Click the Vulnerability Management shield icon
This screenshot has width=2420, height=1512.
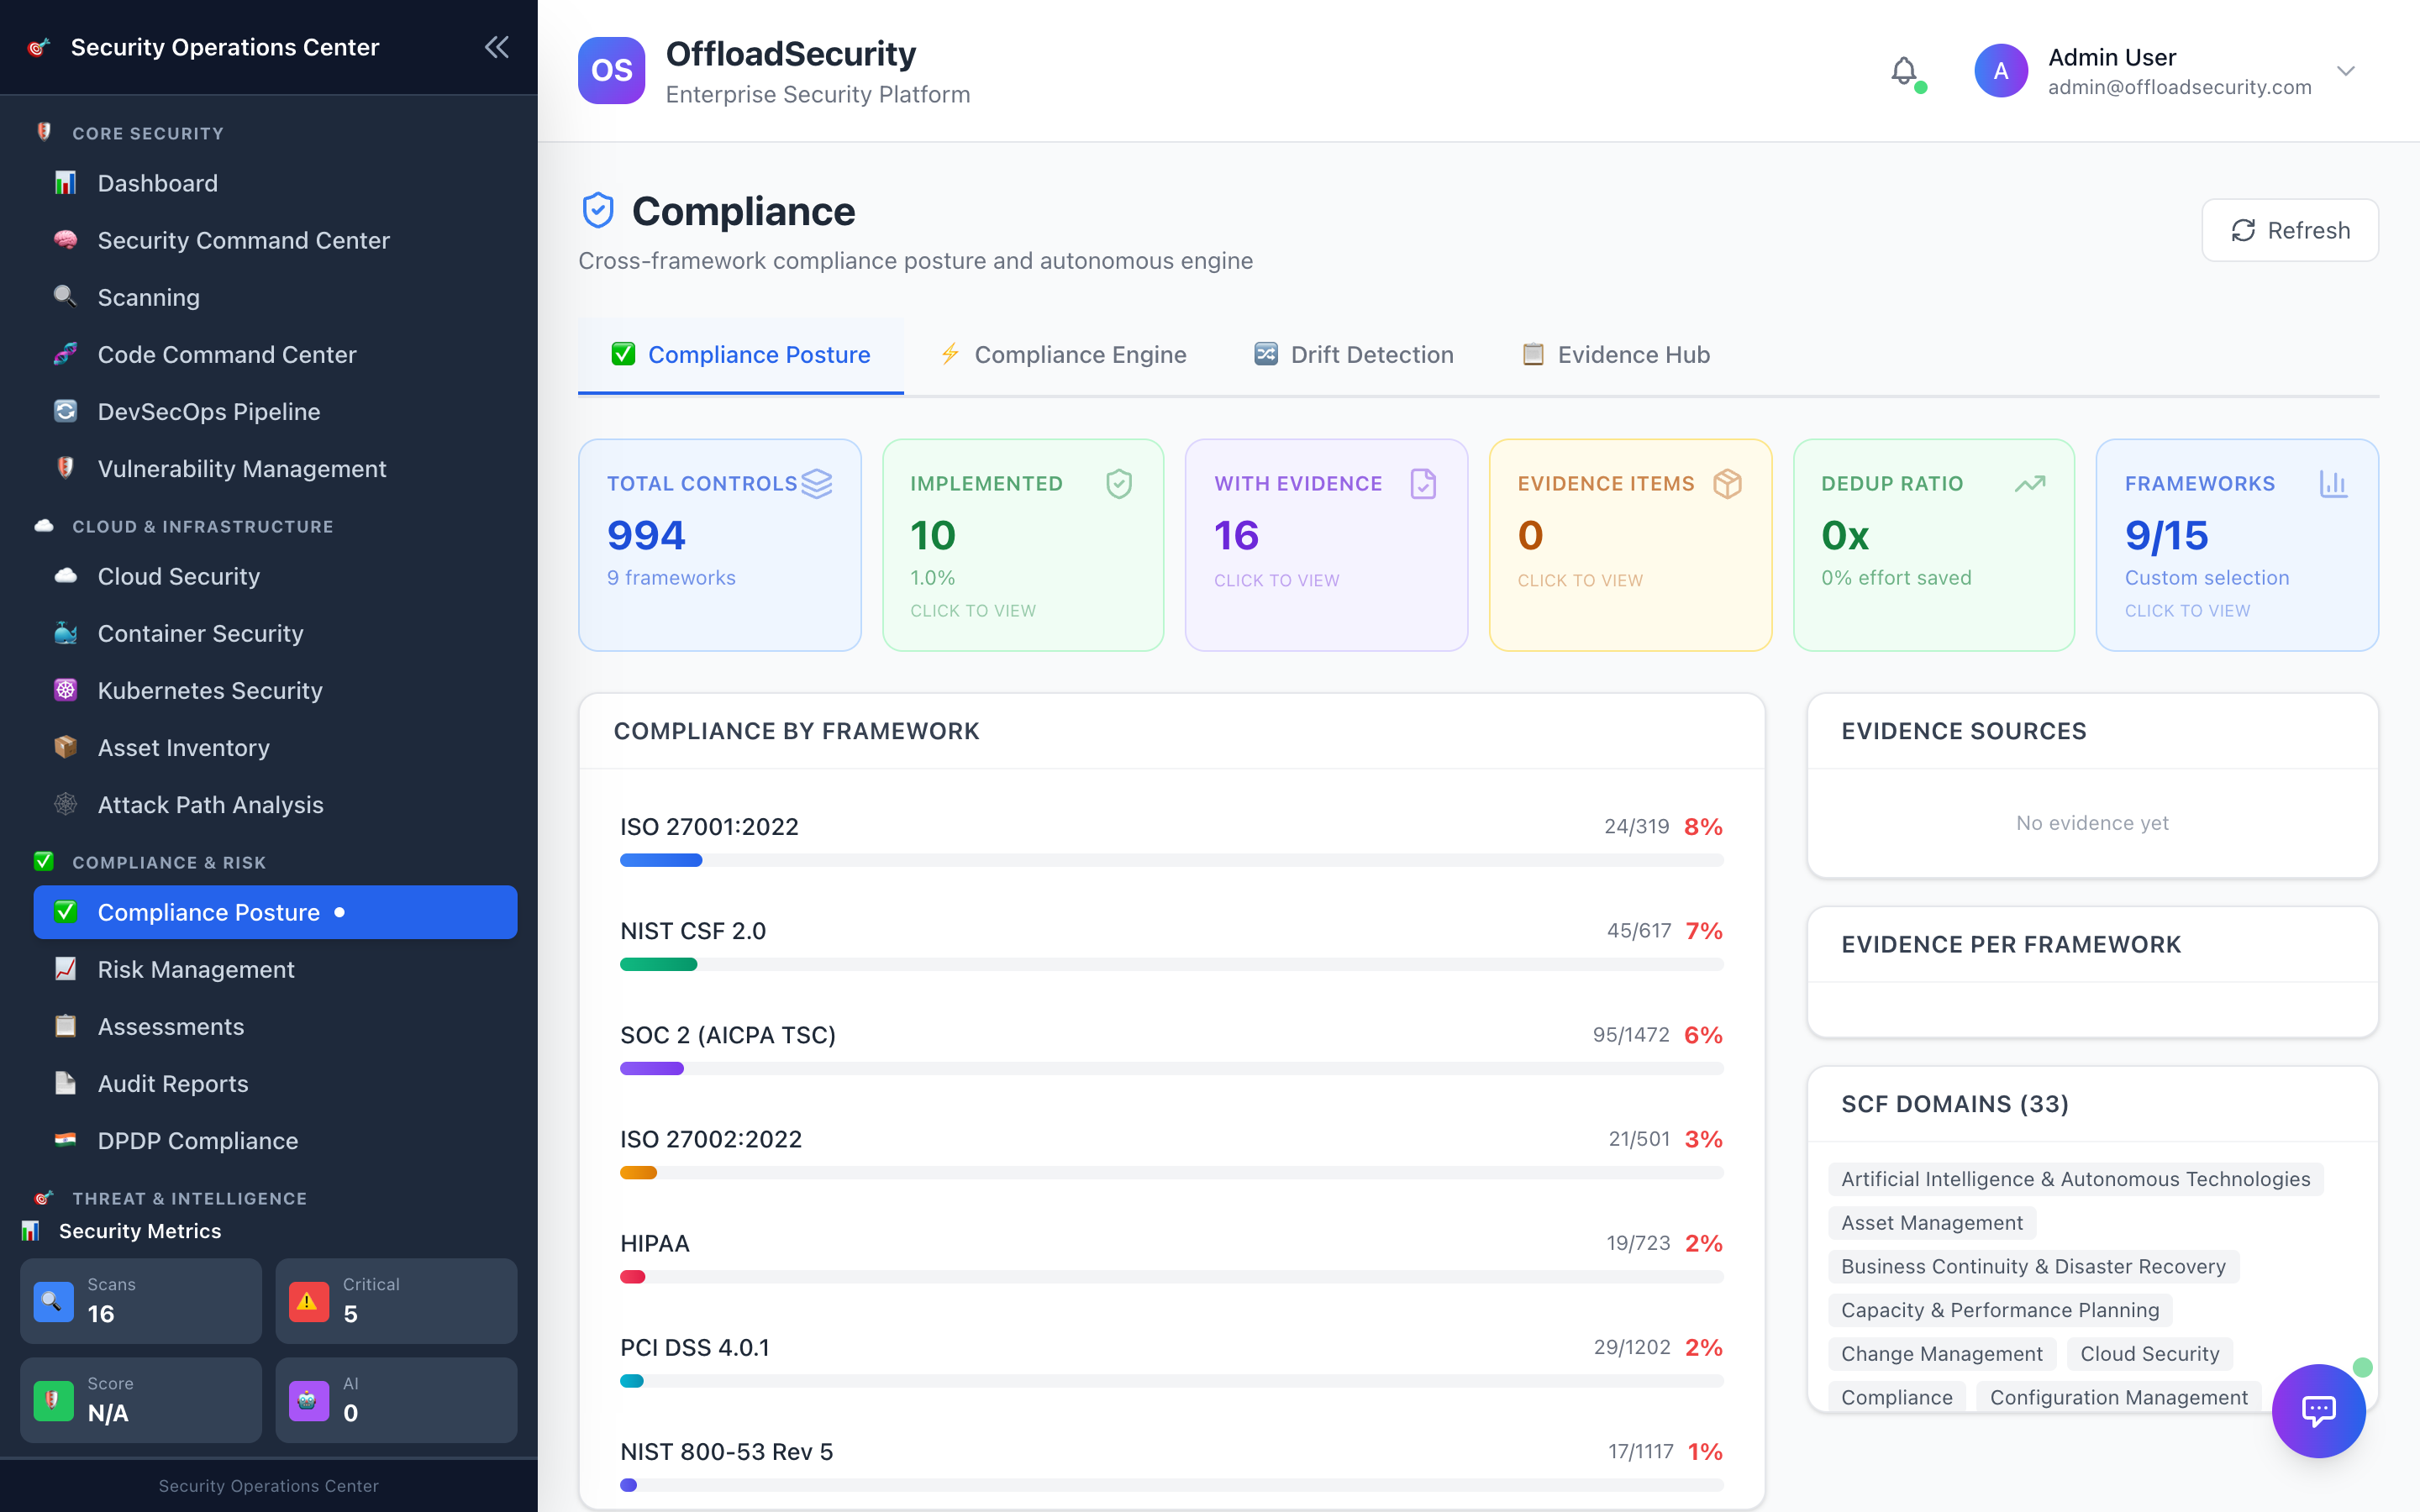tap(65, 468)
